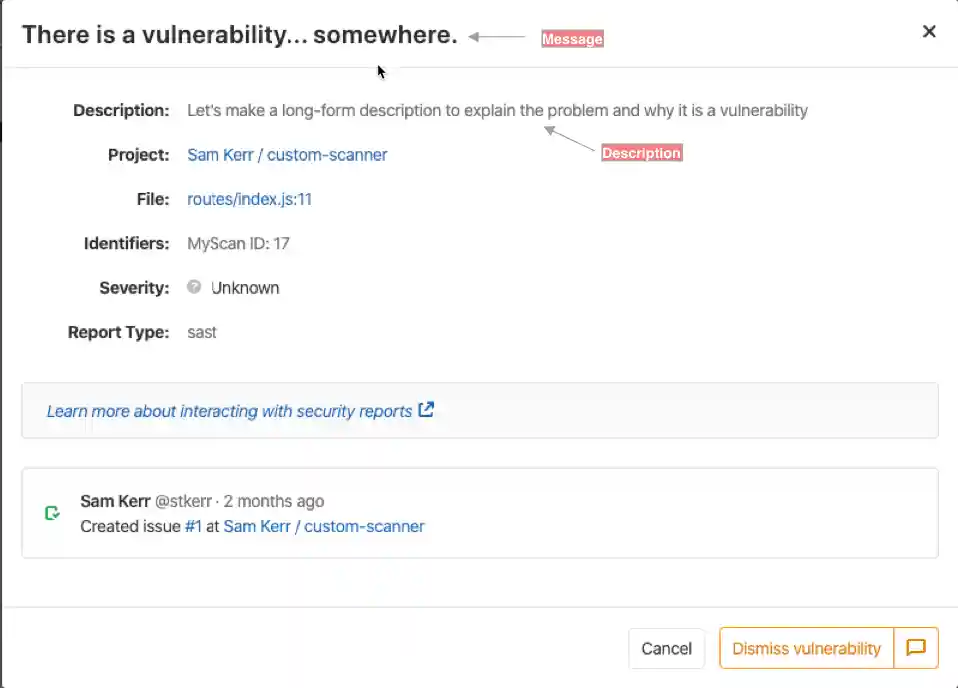Select the Description annotation badge
This screenshot has height=688, width=958.
pyautogui.click(x=641, y=153)
